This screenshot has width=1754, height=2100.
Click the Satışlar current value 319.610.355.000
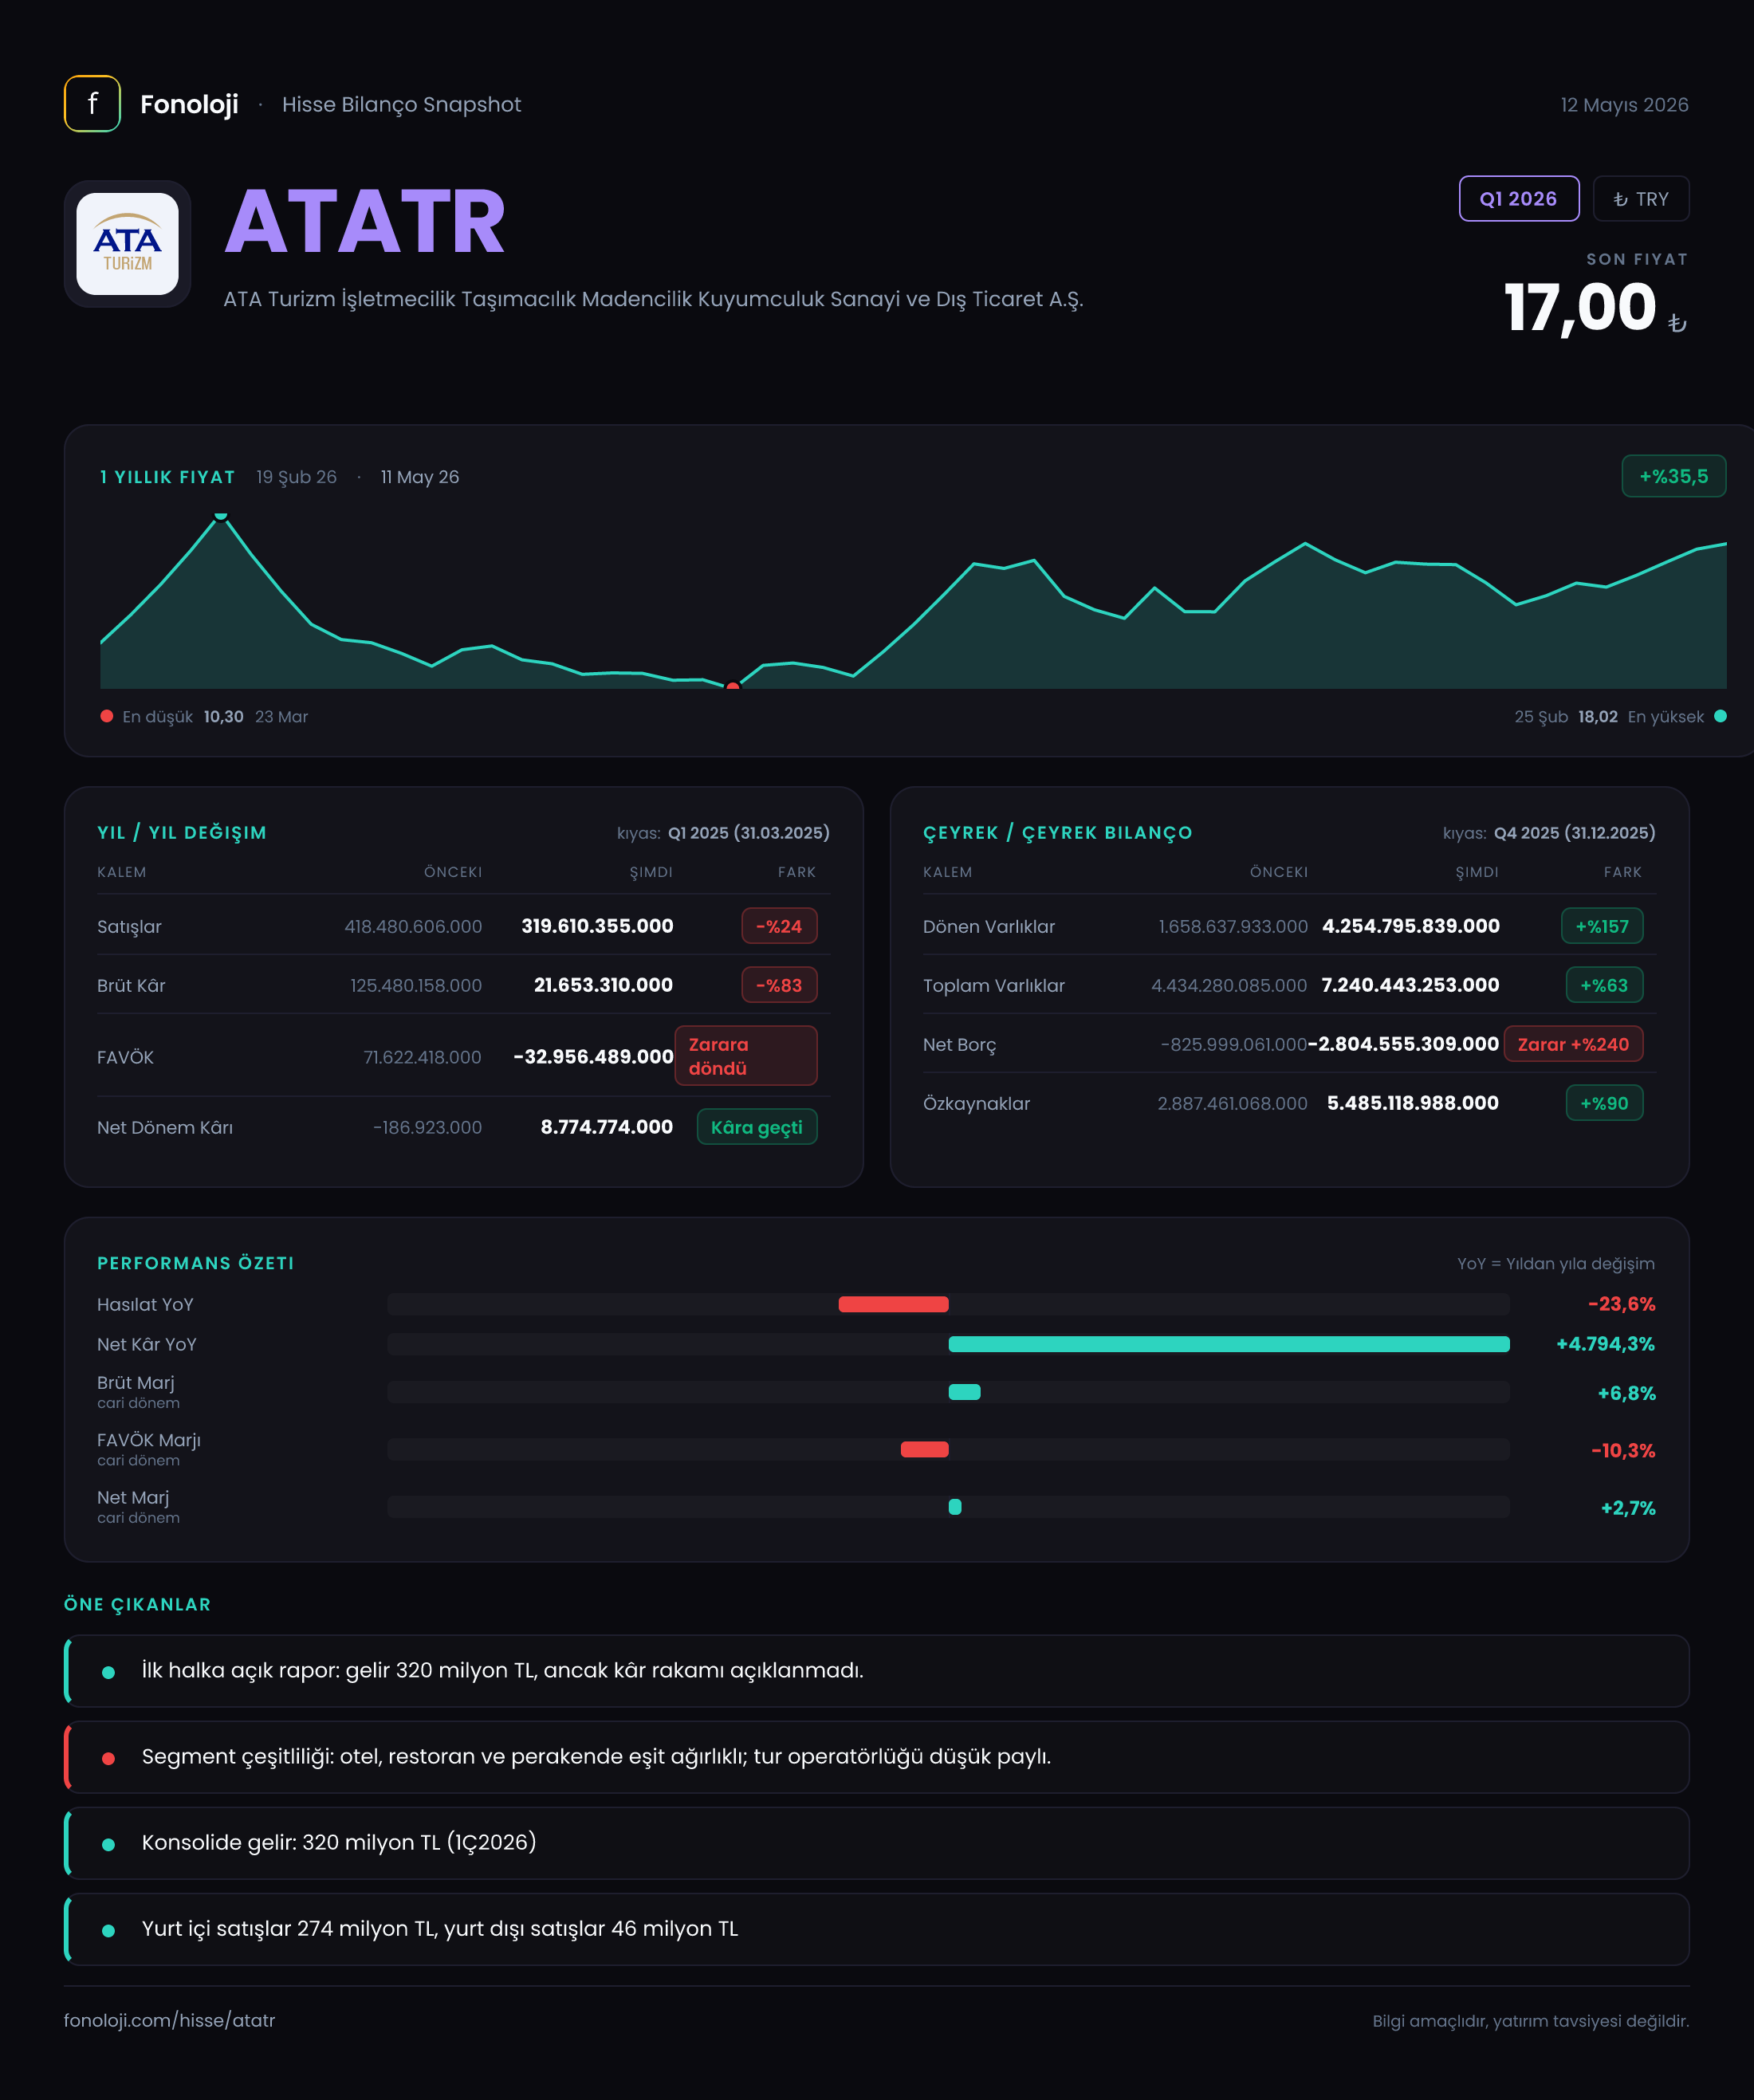597,926
